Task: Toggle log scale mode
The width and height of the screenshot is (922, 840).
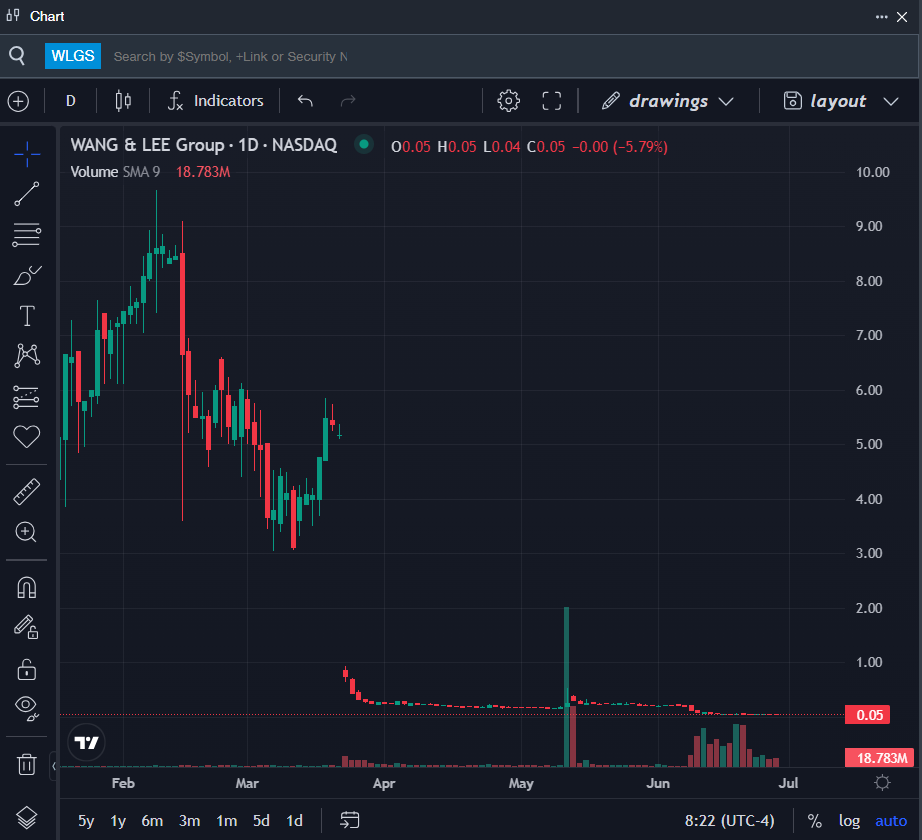Action: (x=849, y=821)
